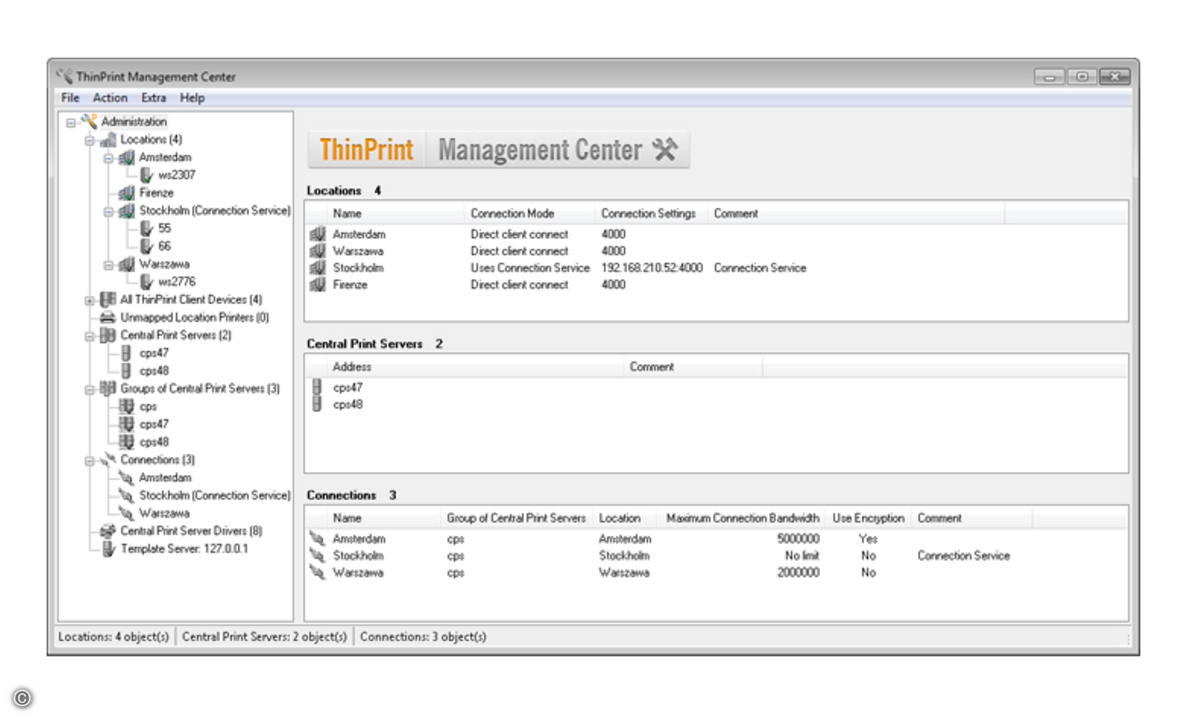Click Uses Connection Service cell for Stockholm
This screenshot has width=1200, height=720.
[x=530, y=268]
